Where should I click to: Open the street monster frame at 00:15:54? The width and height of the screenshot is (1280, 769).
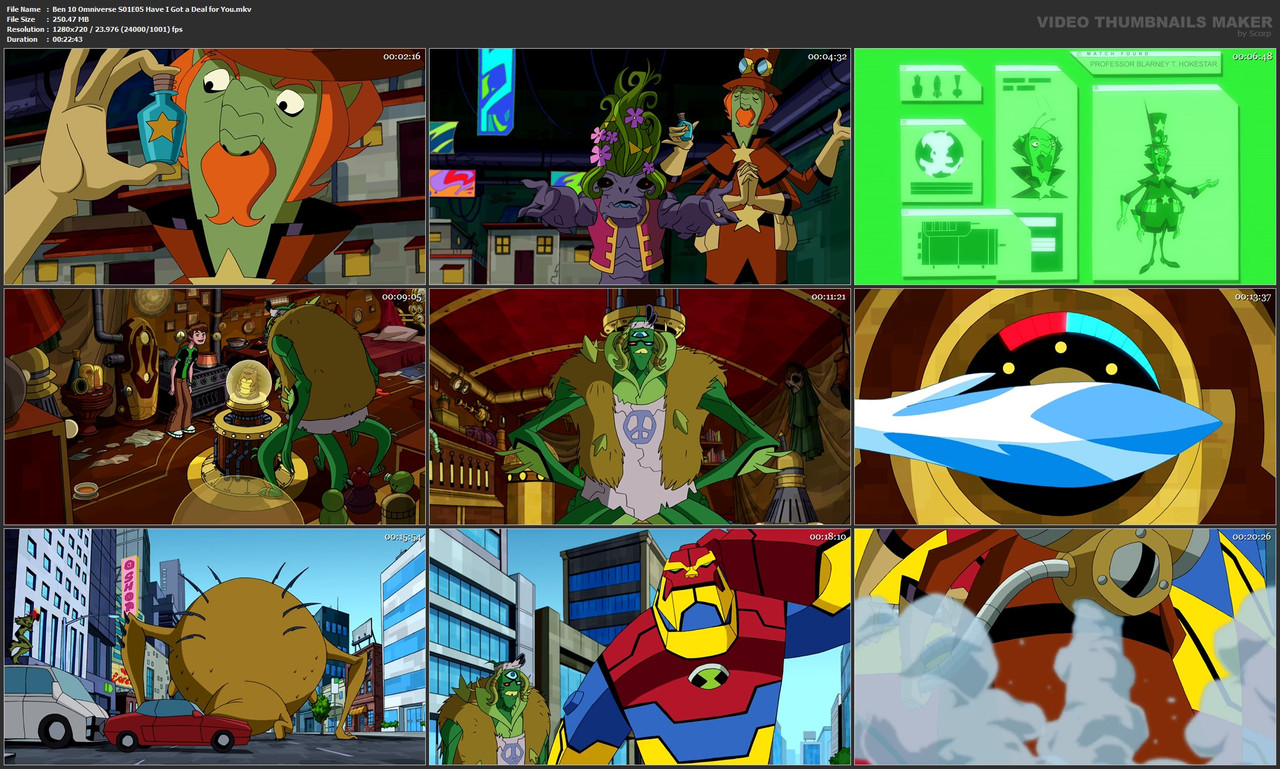213,645
